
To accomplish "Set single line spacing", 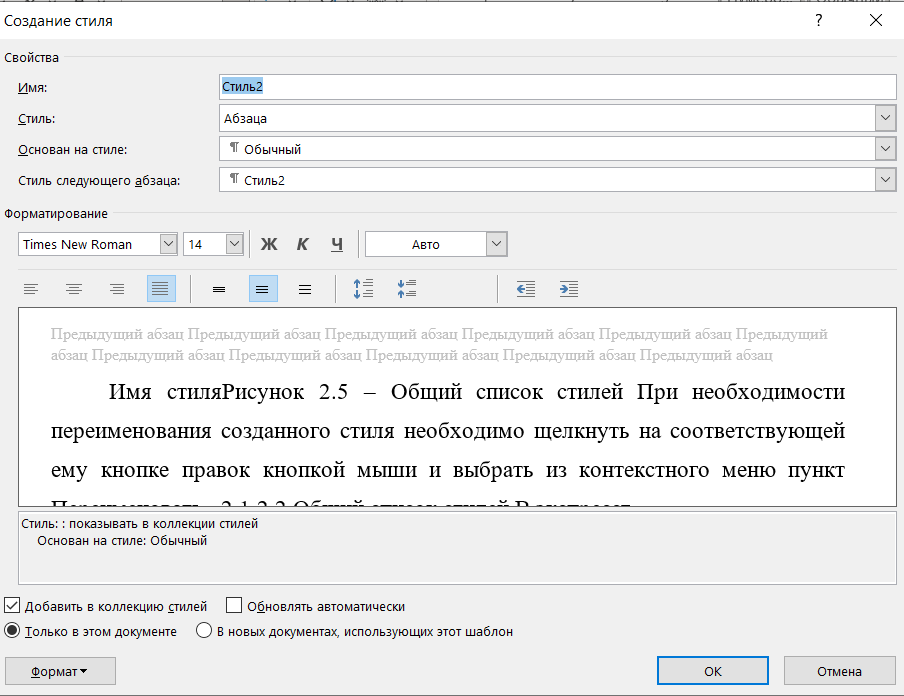I will pos(219,289).
